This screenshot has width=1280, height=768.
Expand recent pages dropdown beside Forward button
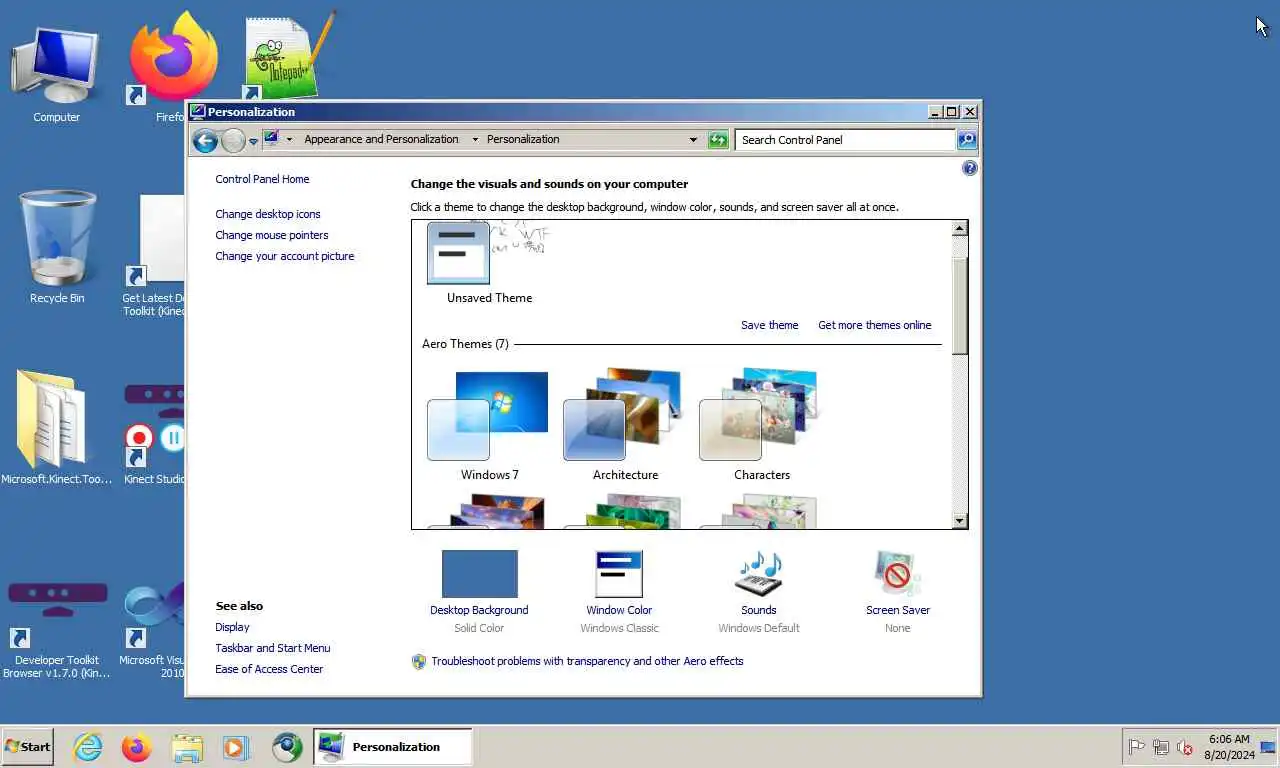pyautogui.click(x=253, y=141)
